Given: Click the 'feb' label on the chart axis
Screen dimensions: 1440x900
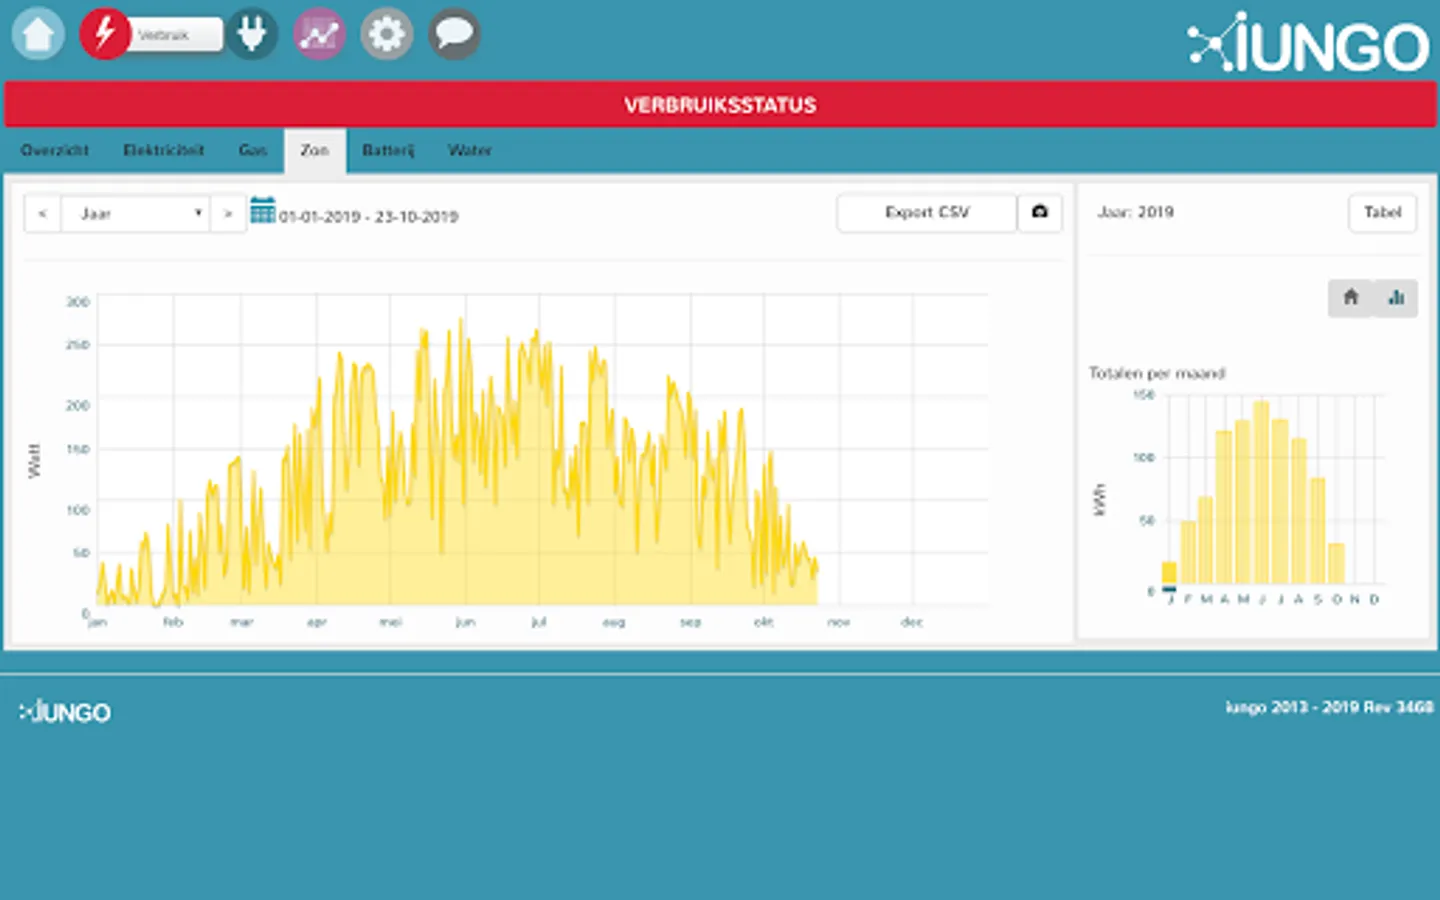Looking at the screenshot, I should click(173, 622).
